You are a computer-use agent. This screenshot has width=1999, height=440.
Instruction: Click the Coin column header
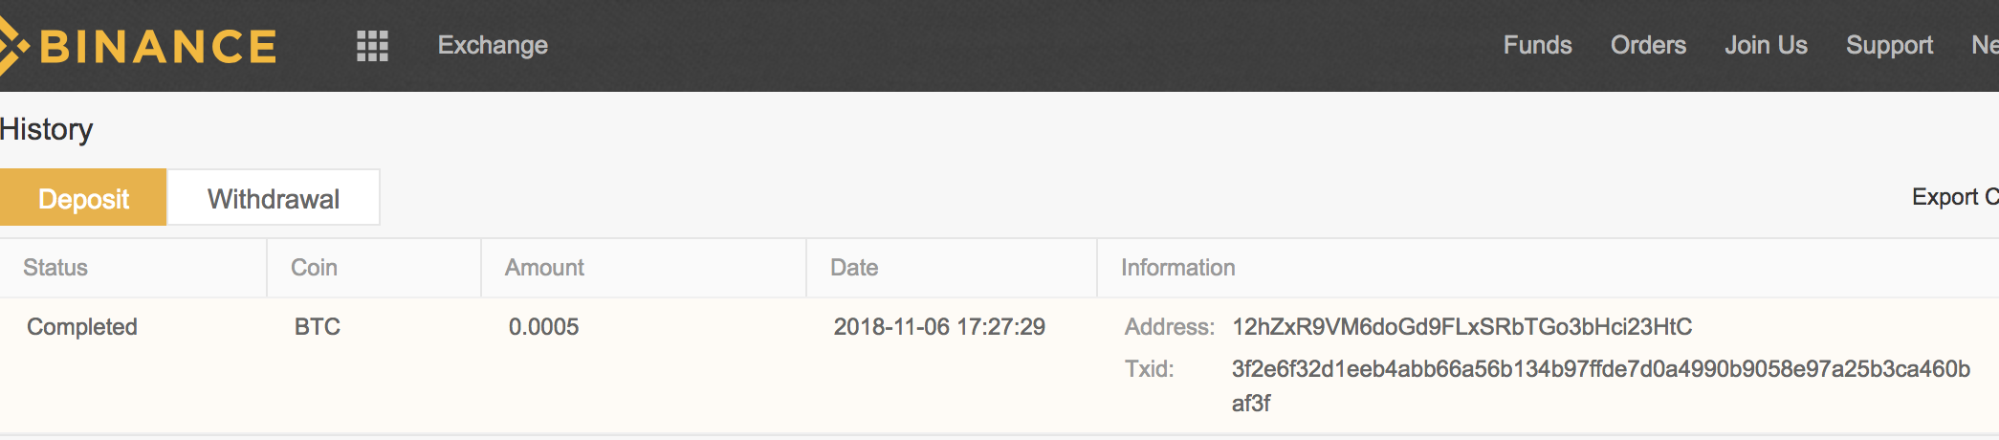314,267
